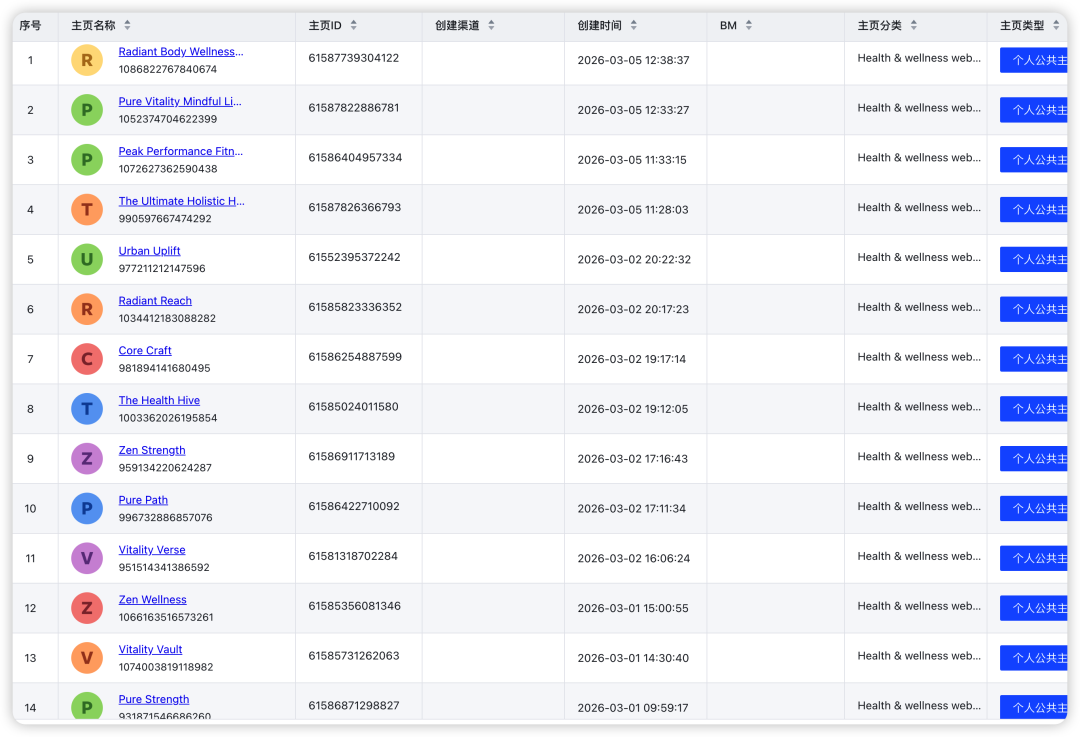Select page ID 61585731262063
Viewport: 1080px width, 737px height.
tap(353, 656)
